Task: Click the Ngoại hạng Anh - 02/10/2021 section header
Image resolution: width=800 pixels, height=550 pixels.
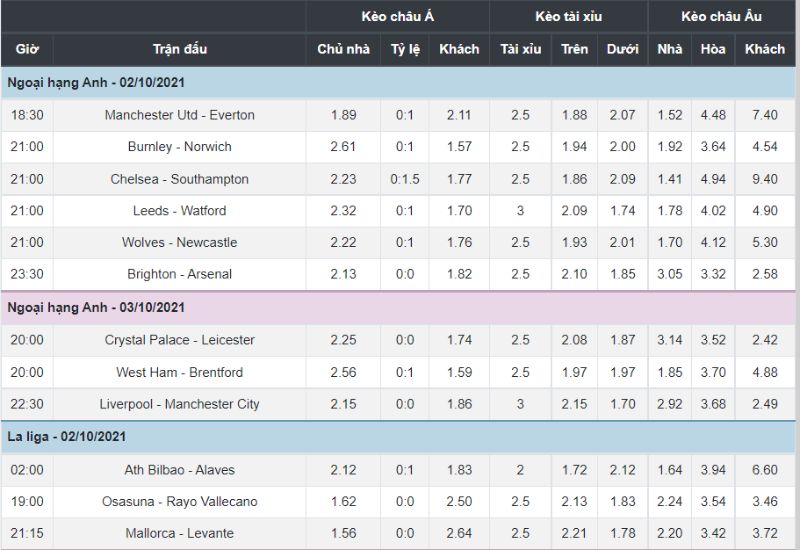Action: [95, 82]
